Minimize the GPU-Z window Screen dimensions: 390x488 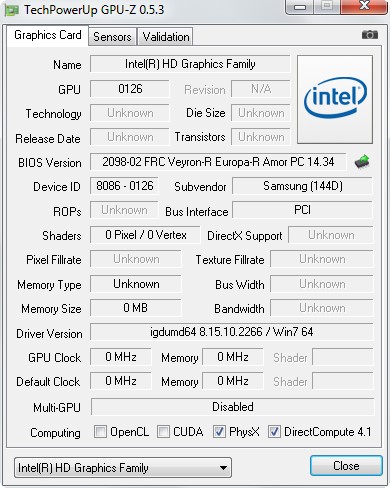point(300,7)
